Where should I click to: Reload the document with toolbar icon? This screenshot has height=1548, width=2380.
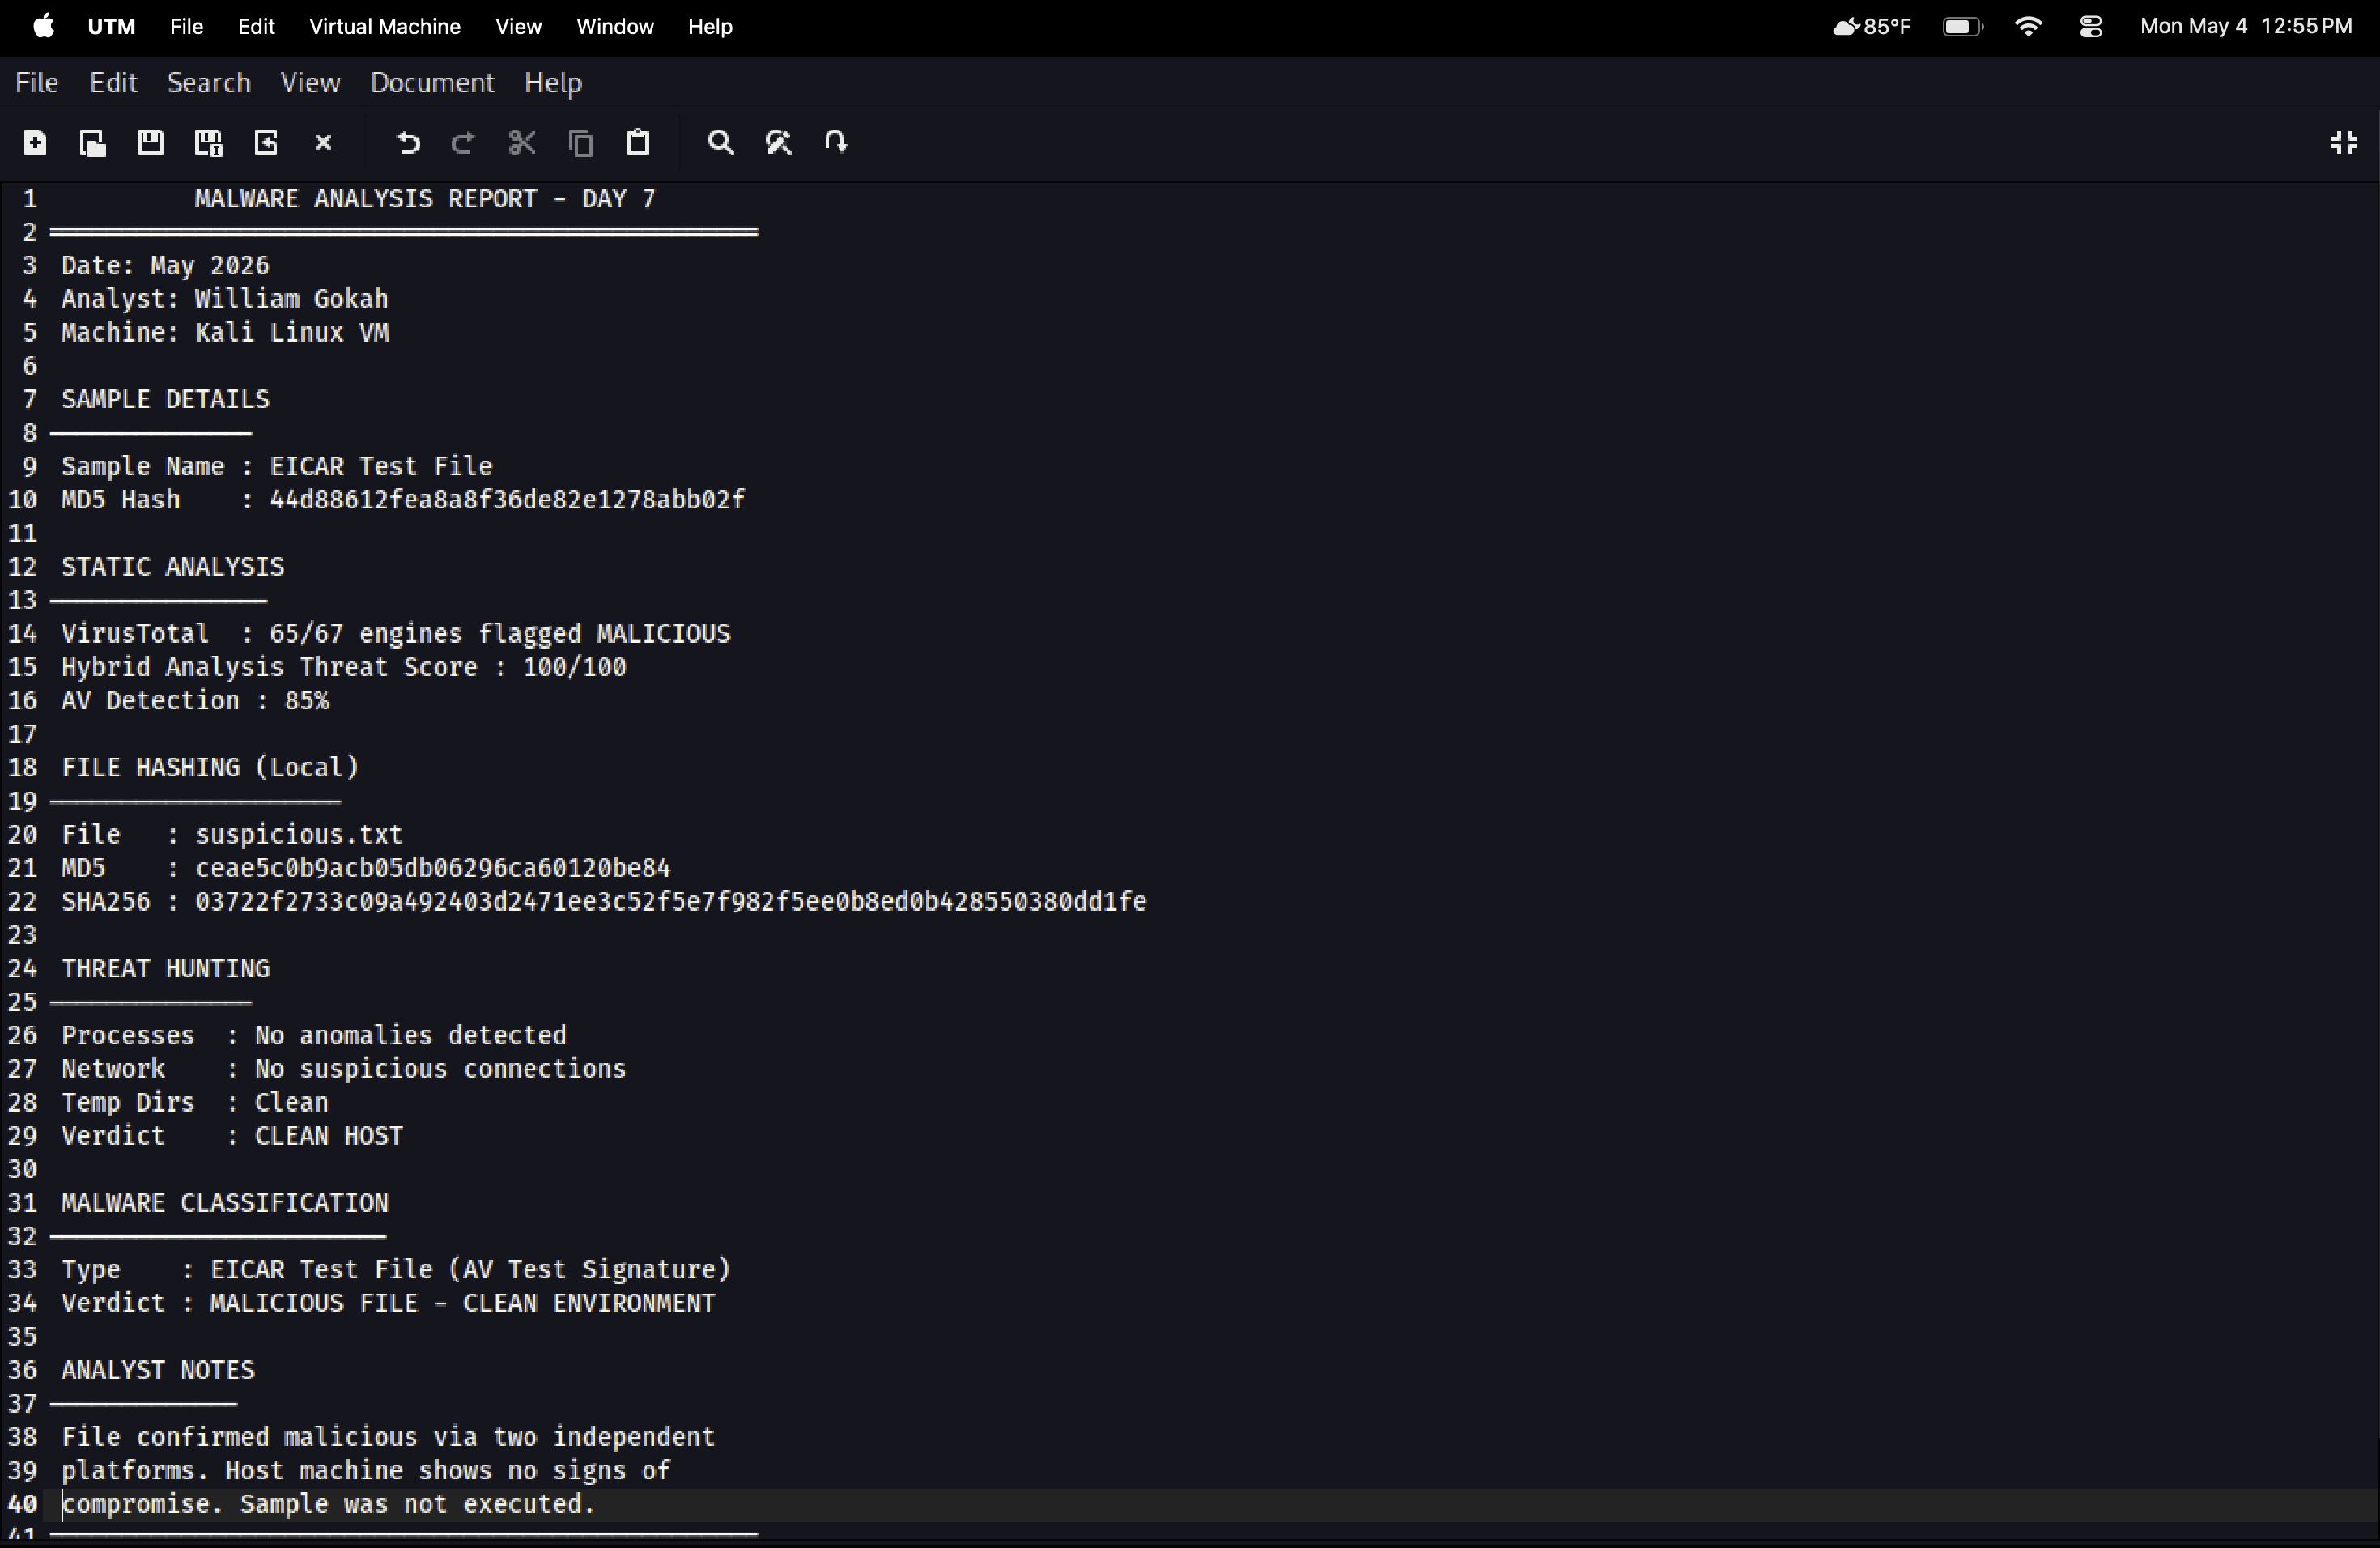point(266,143)
